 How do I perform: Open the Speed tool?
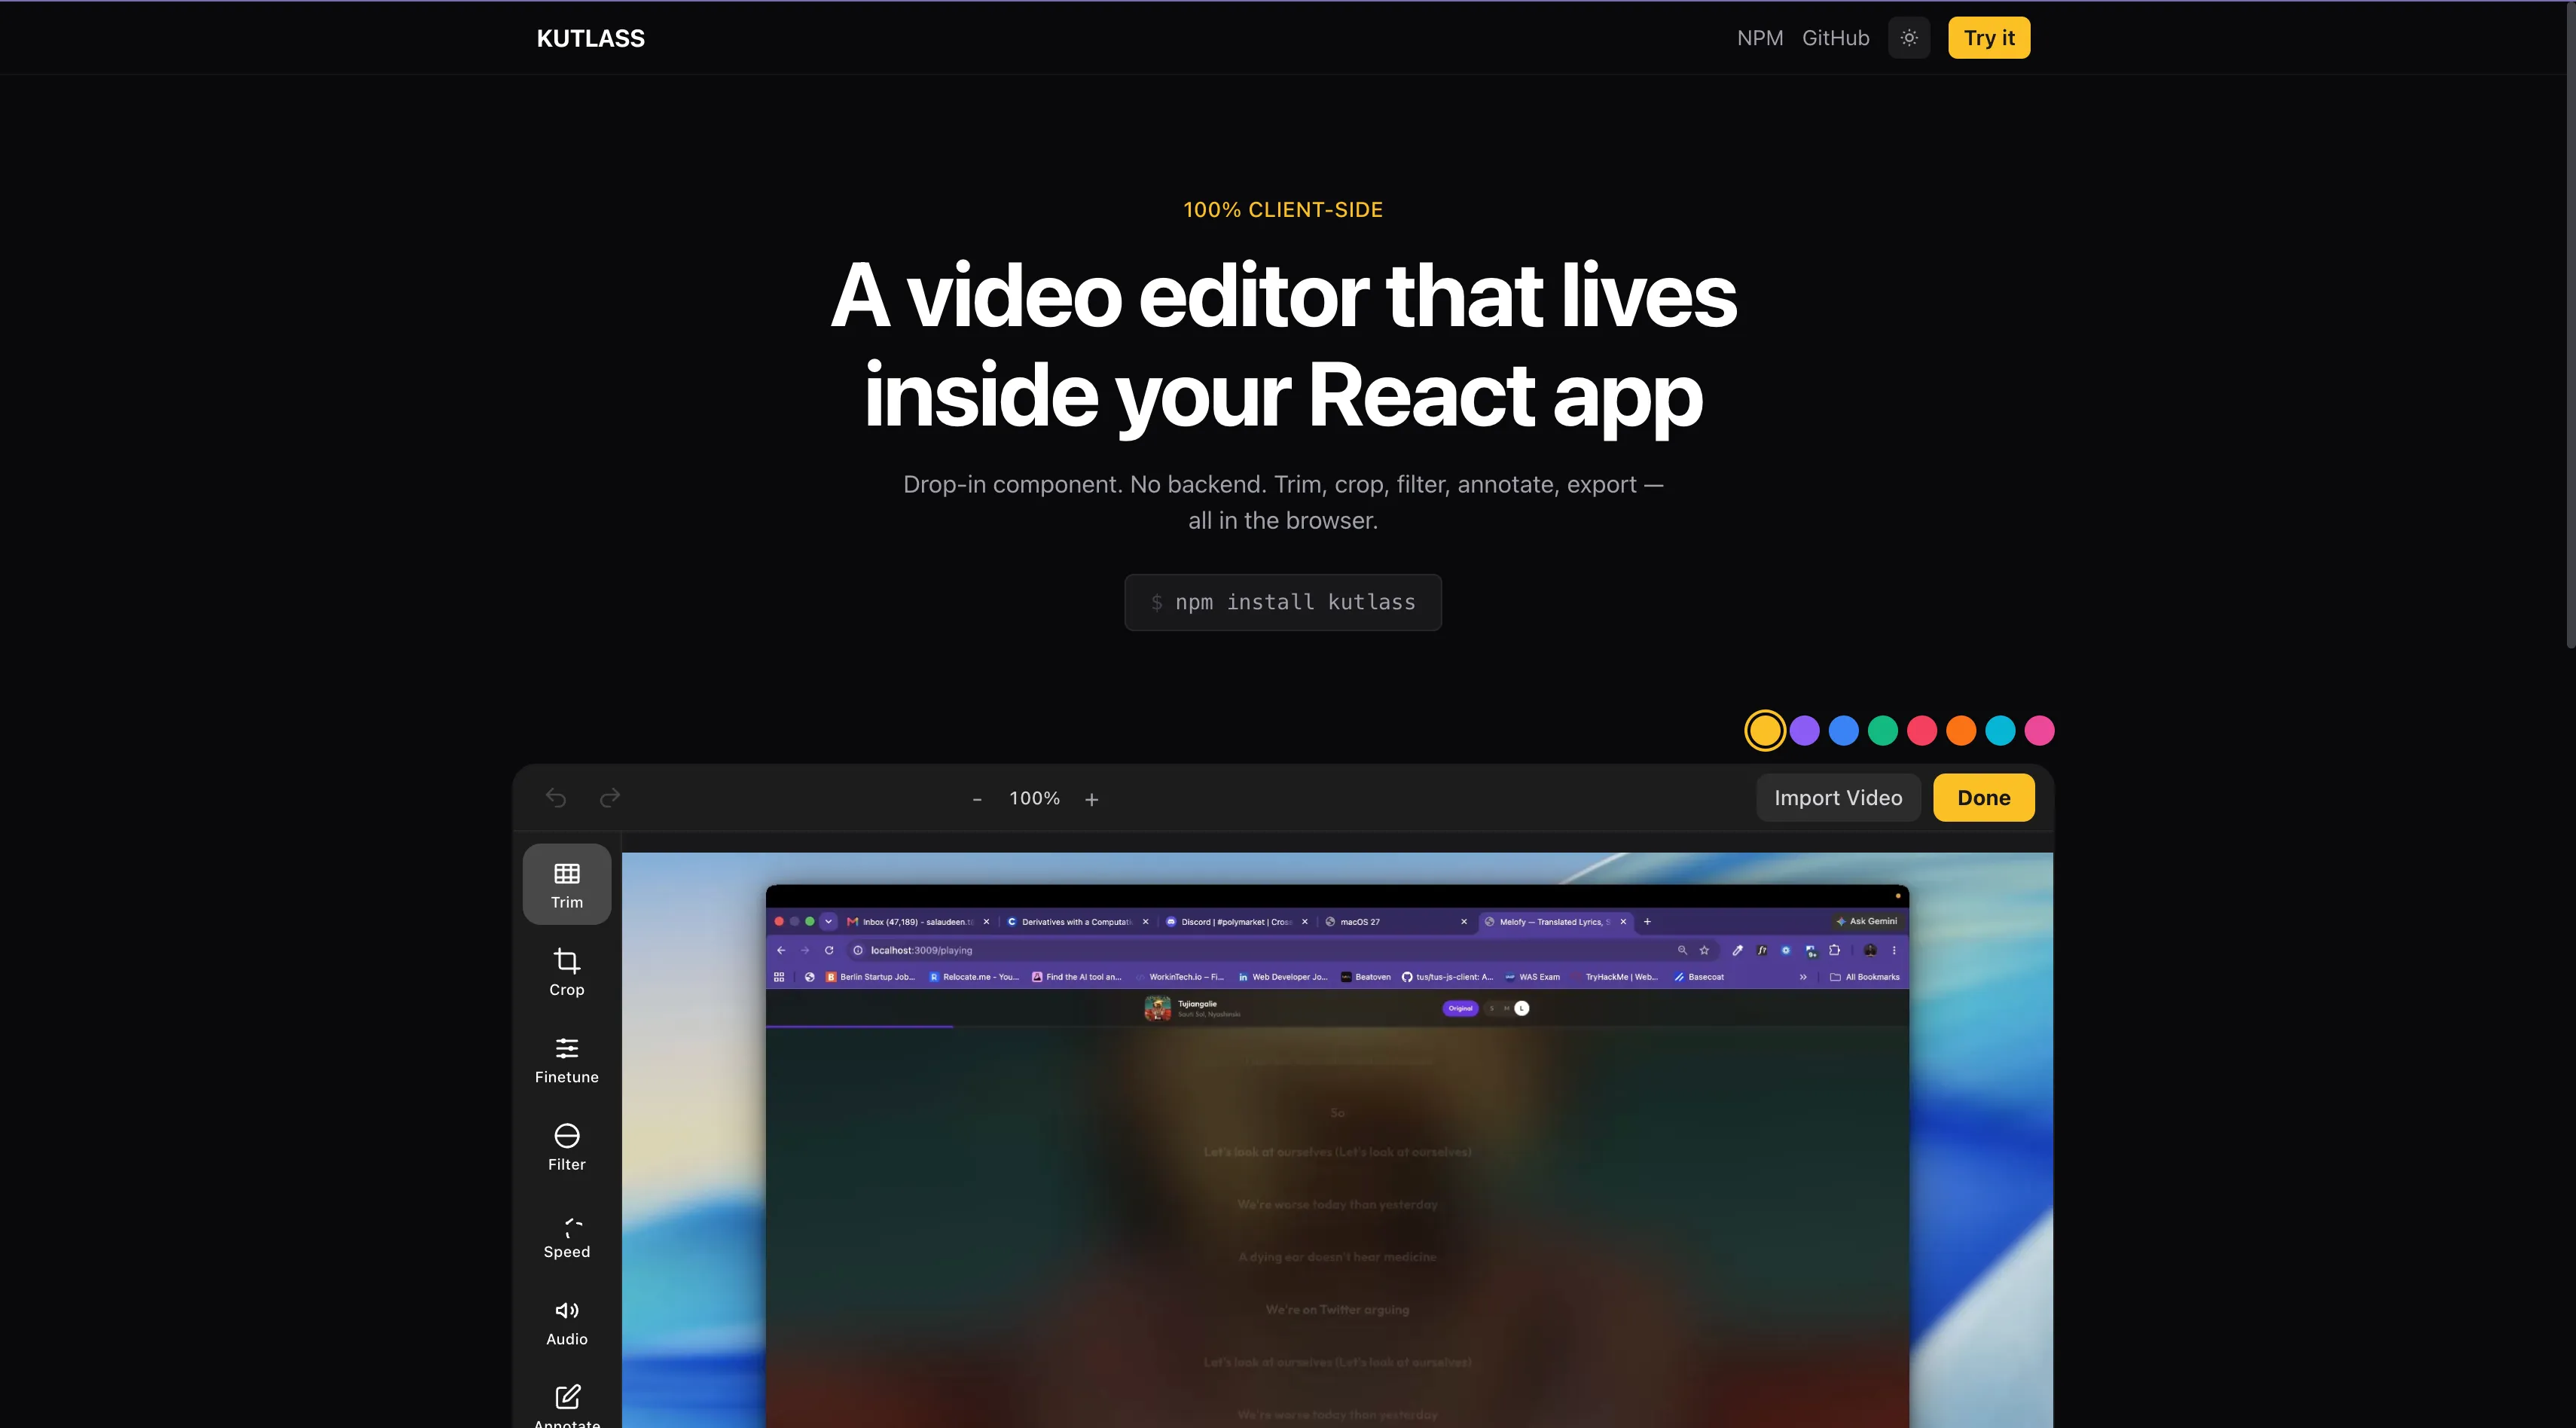[x=566, y=1234]
